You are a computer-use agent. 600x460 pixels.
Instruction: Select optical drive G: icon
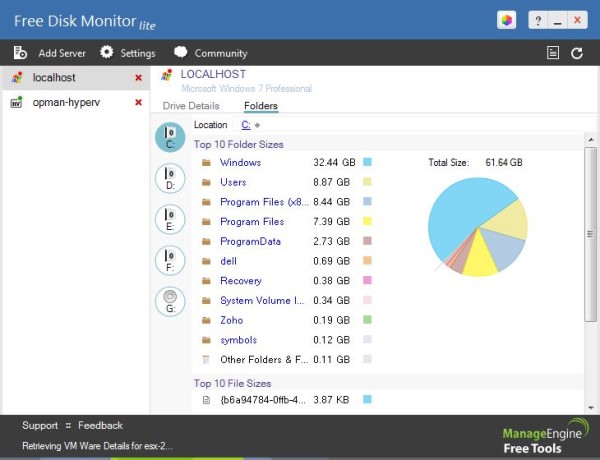click(x=170, y=302)
